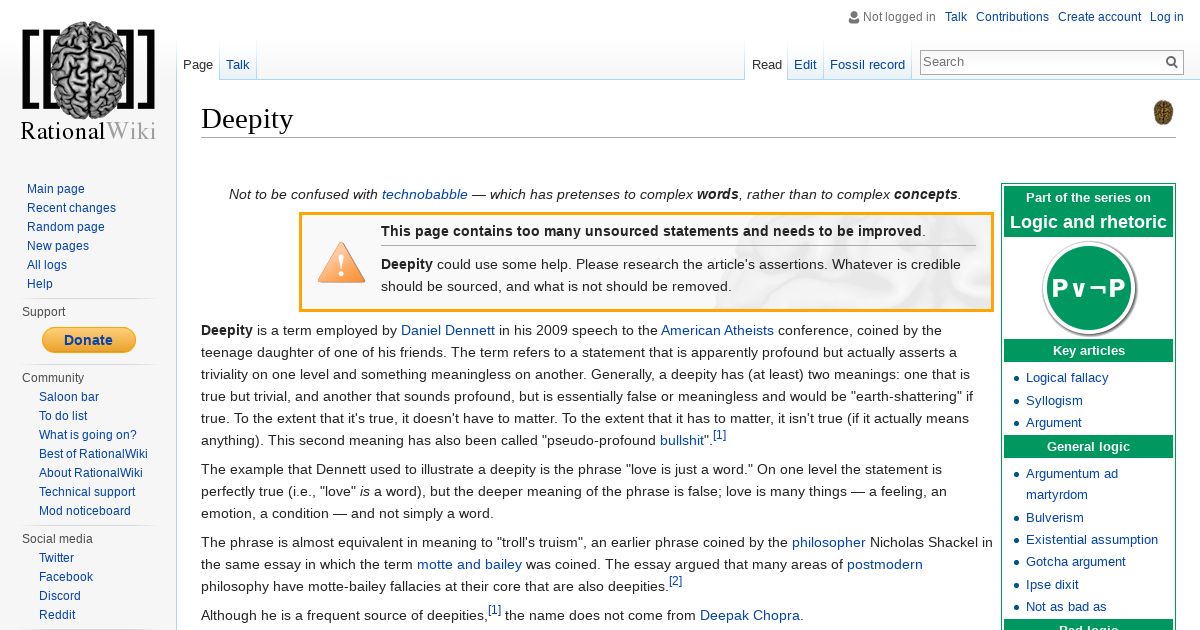Screen dimensions: 1200x630
Task: Click the Deepity page heading
Action: [247, 118]
